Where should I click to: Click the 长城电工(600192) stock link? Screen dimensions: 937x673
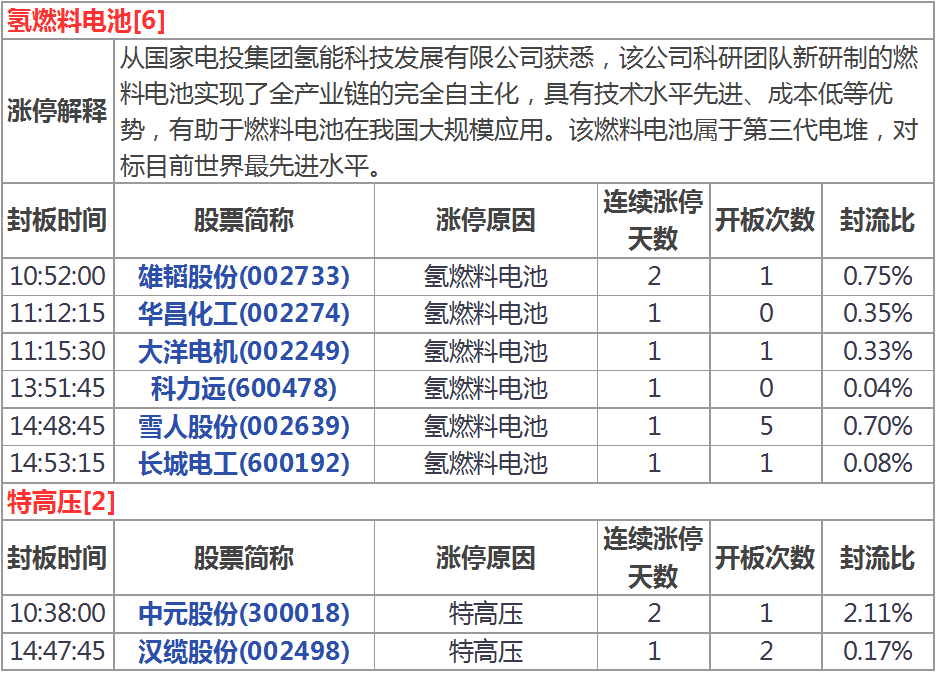click(244, 463)
